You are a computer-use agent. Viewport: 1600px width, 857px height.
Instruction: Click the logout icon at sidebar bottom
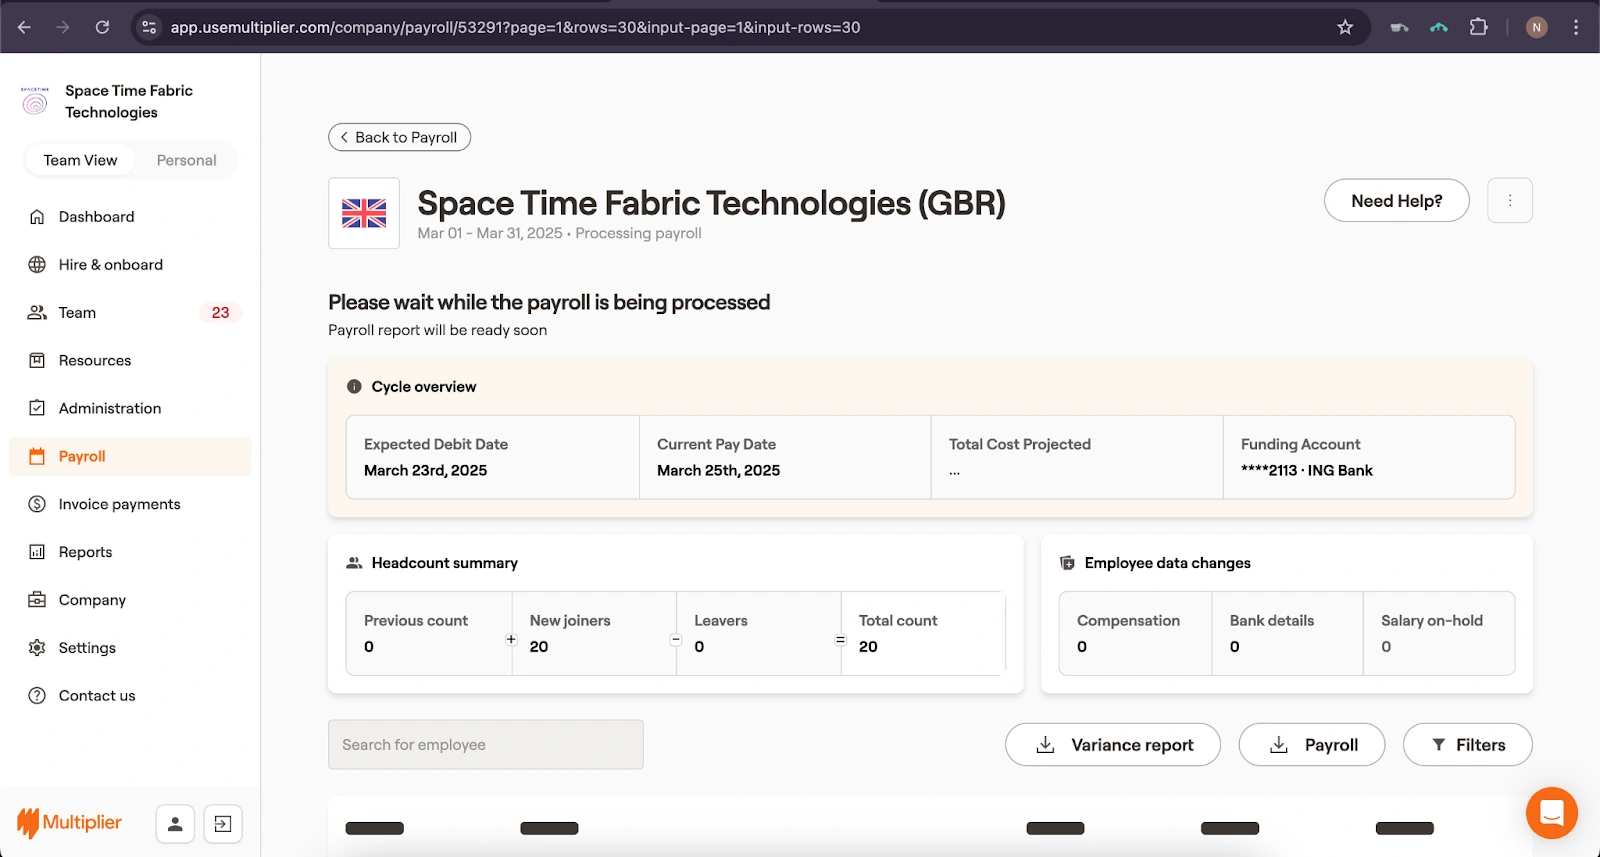pos(223,824)
